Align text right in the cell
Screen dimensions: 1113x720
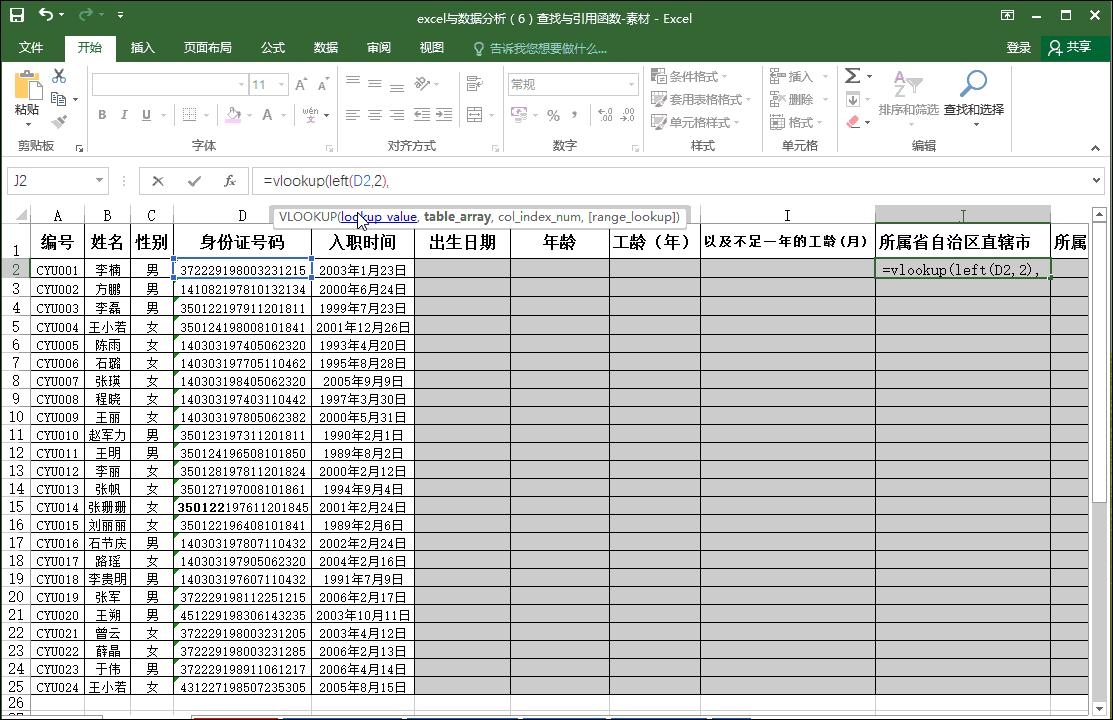tap(397, 115)
